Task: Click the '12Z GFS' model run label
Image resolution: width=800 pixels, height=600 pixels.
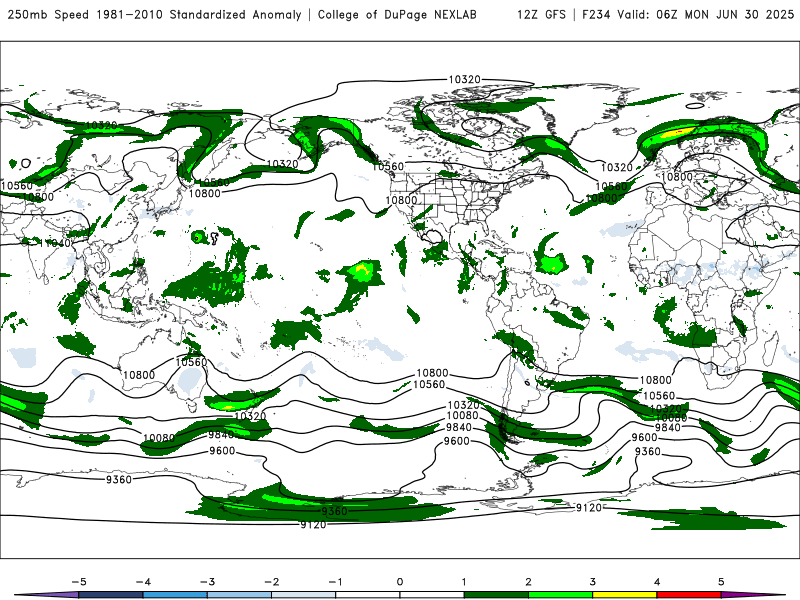Action: click(541, 14)
